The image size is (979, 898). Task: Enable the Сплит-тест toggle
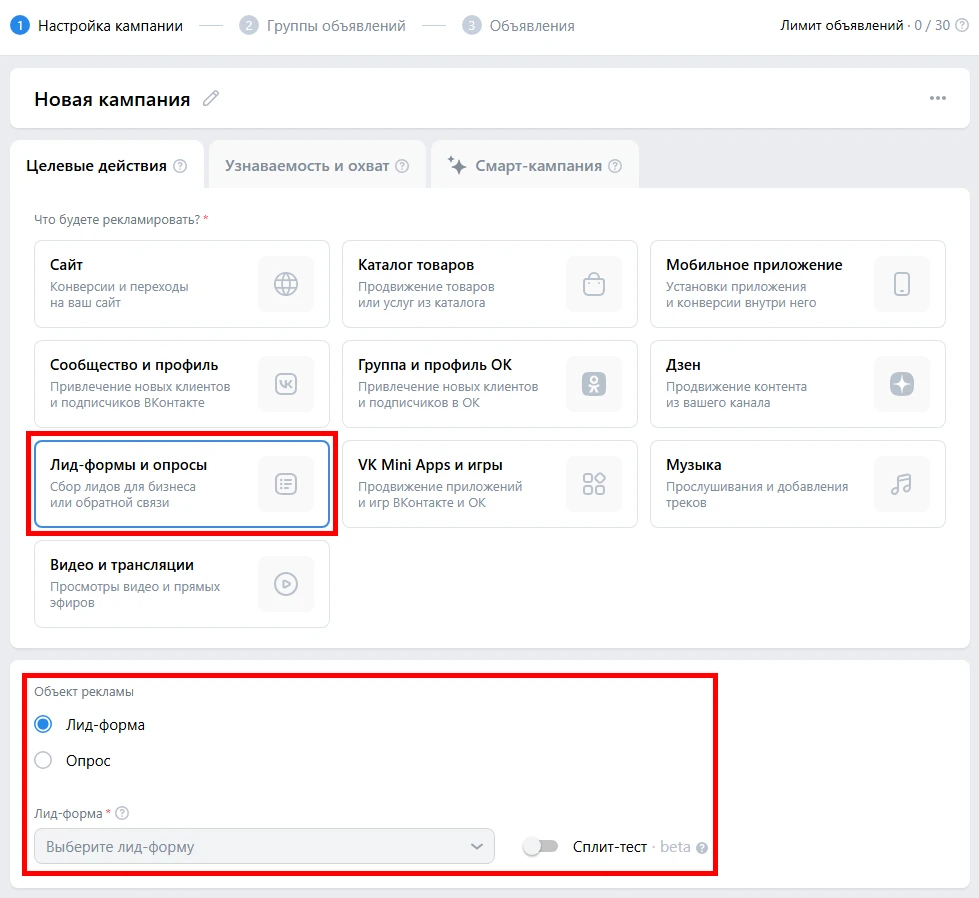(x=541, y=847)
